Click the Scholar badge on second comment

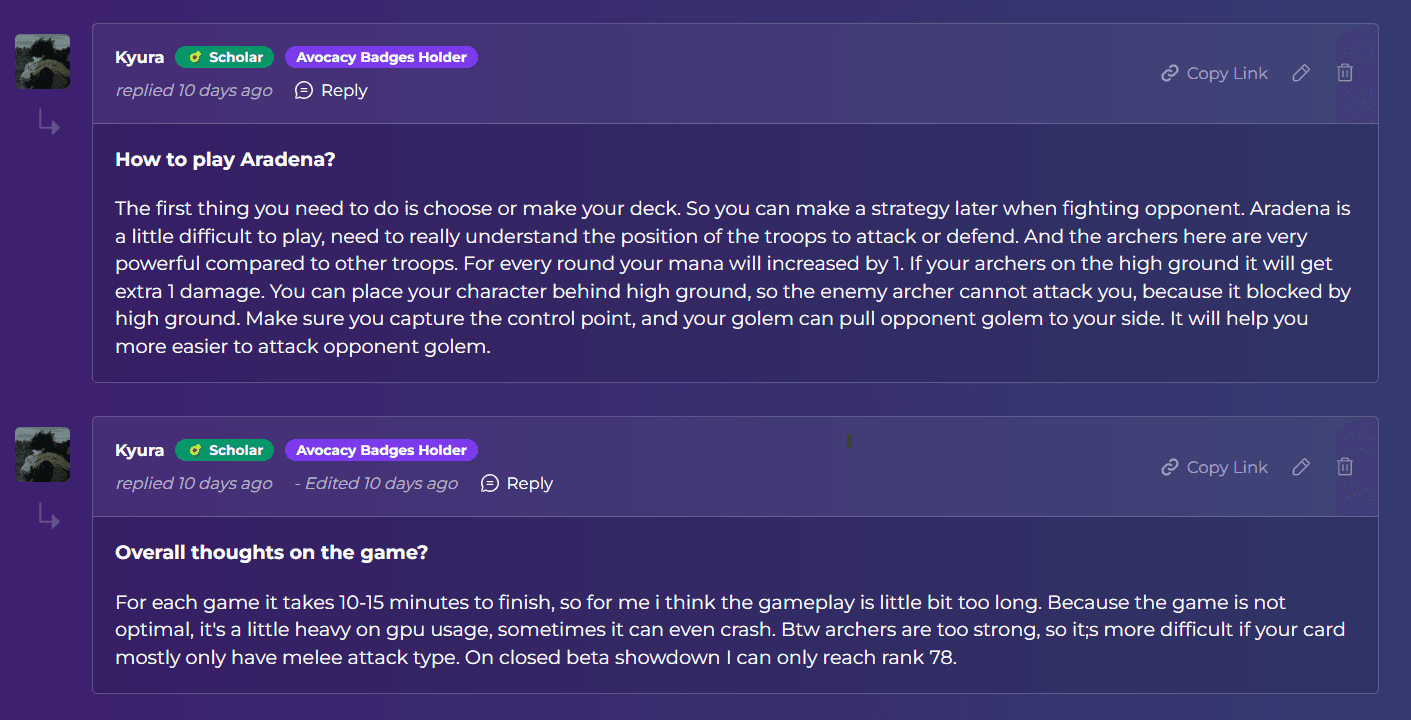coord(225,450)
